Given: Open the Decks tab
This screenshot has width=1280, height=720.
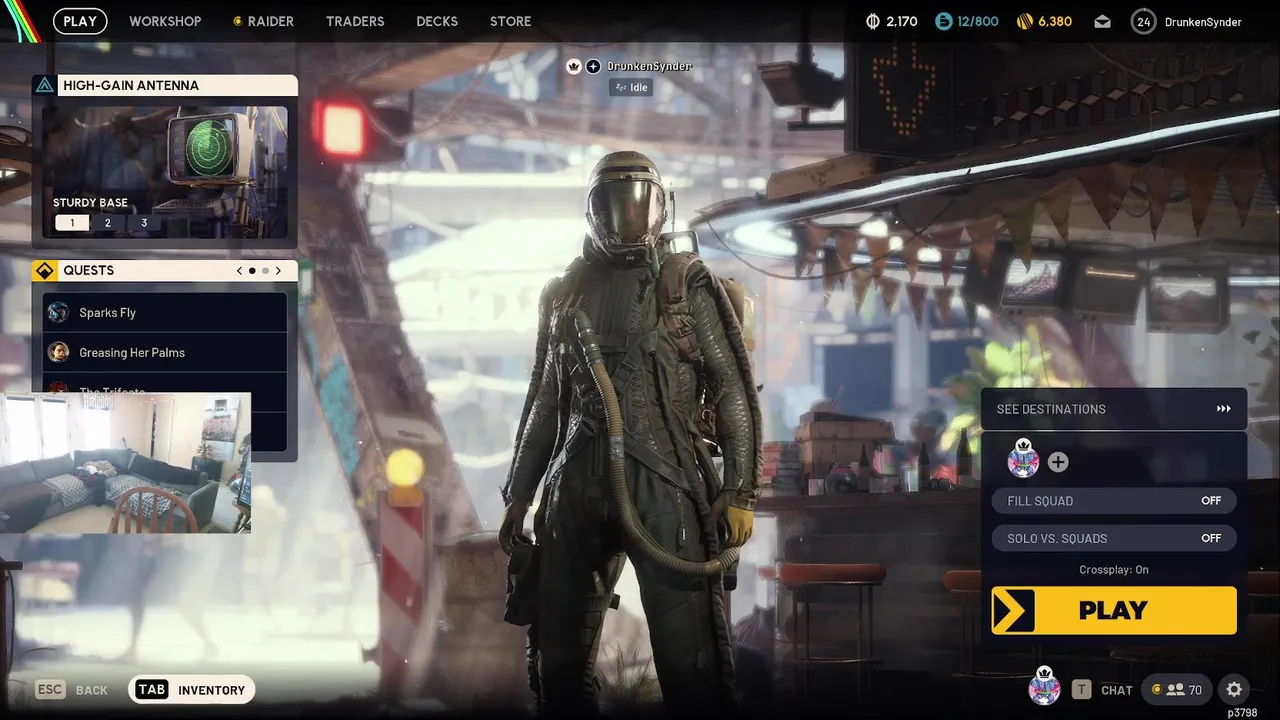Looking at the screenshot, I should (437, 21).
